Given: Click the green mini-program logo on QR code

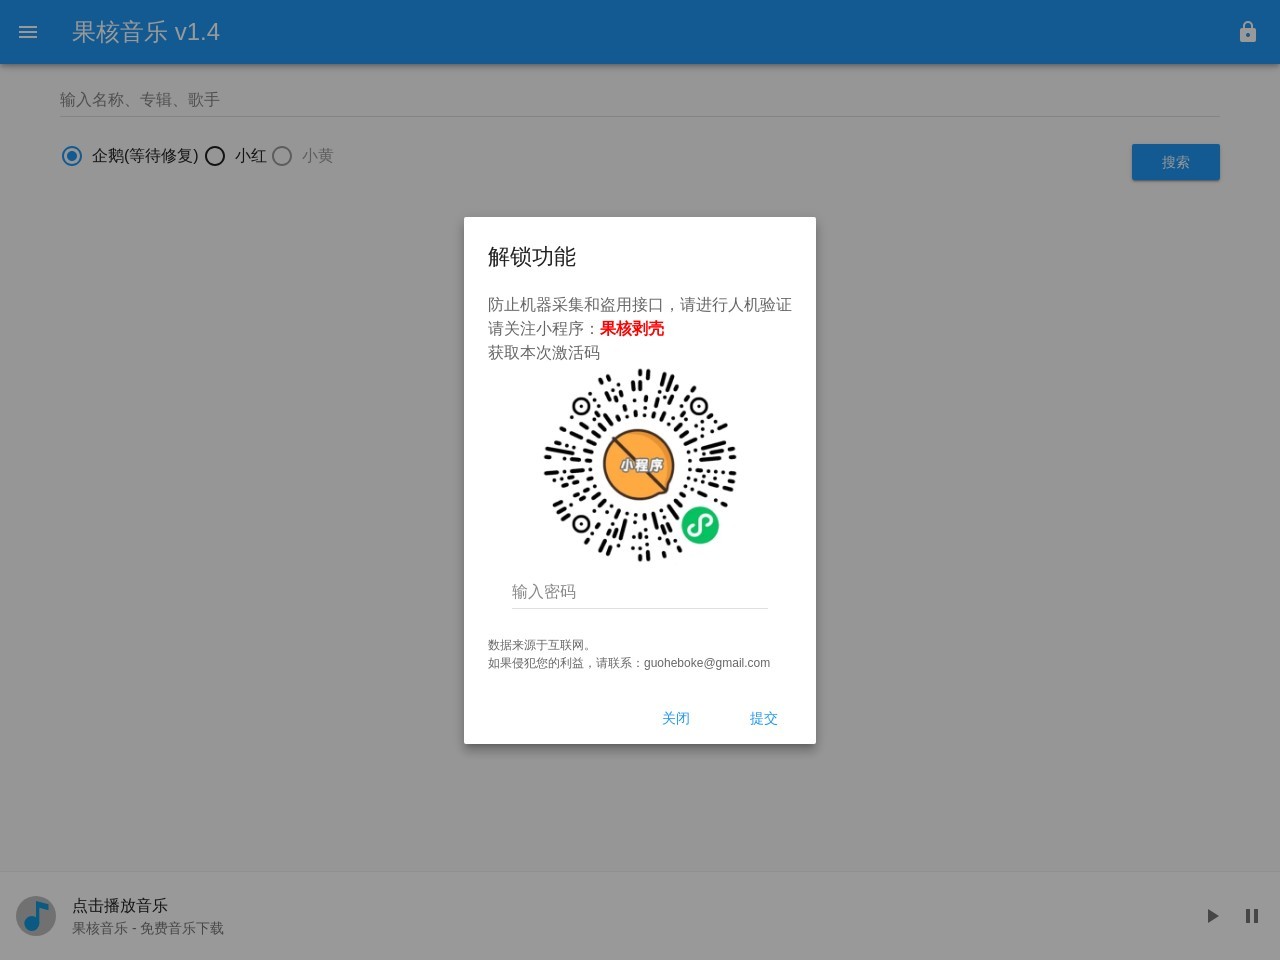Looking at the screenshot, I should click(x=700, y=525).
